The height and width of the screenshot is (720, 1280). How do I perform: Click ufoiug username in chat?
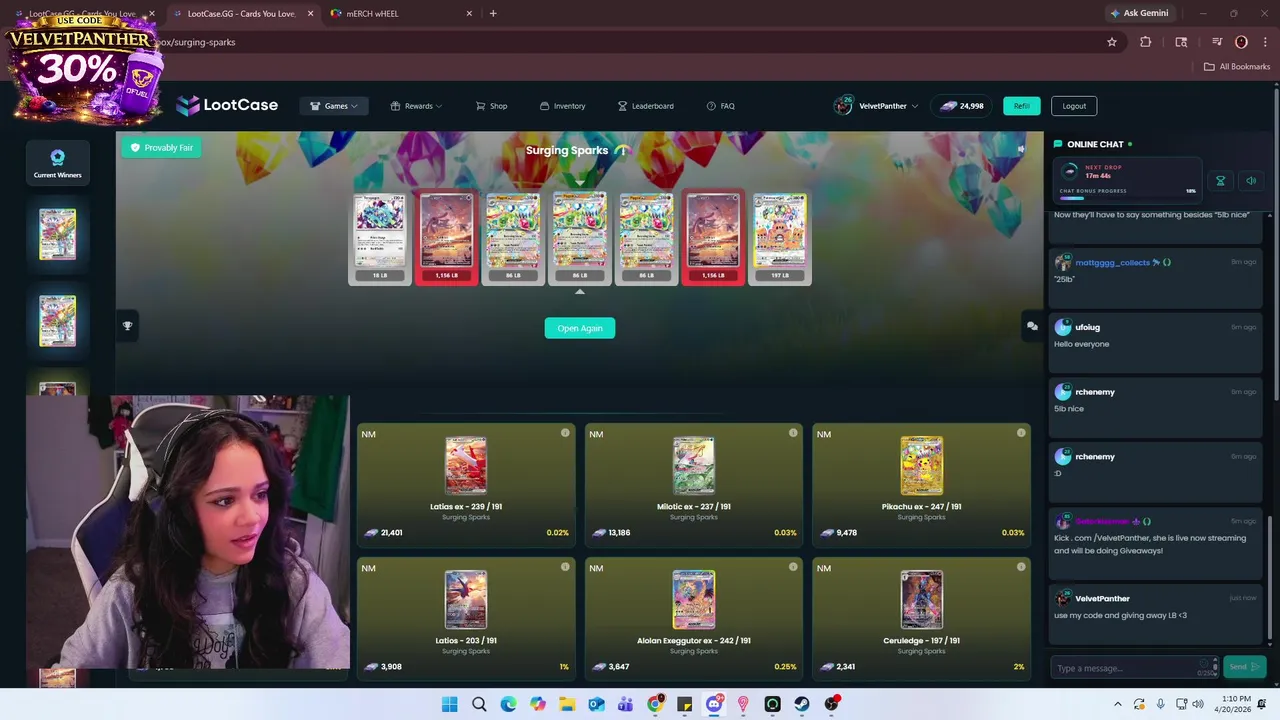[1087, 328]
